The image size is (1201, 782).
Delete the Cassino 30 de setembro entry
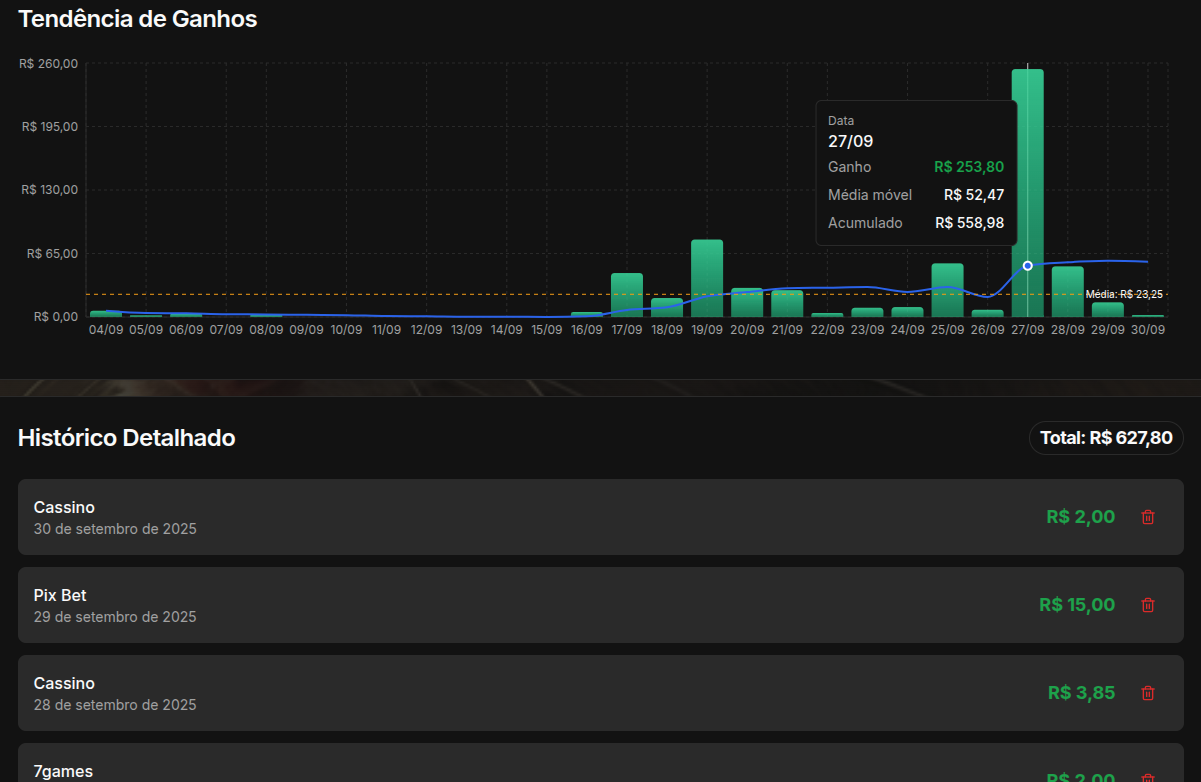tap(1148, 517)
